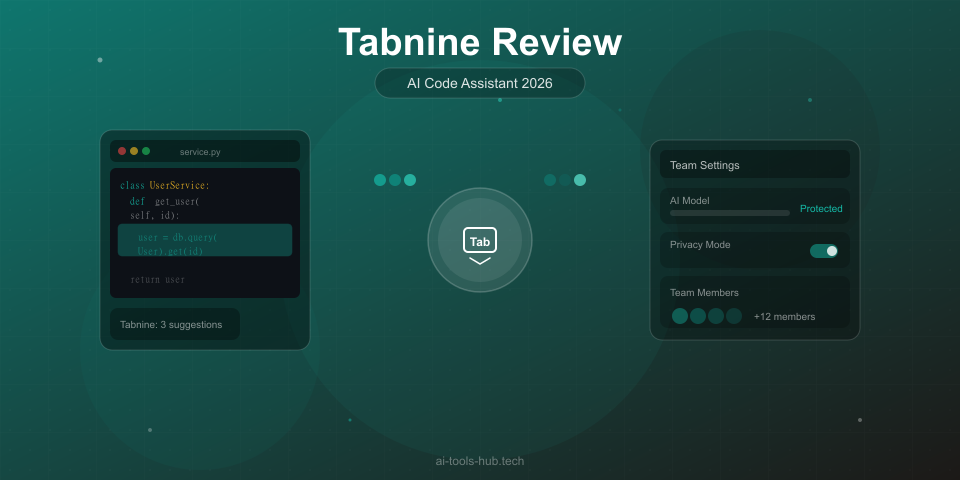Image resolution: width=960 pixels, height=480 pixels.
Task: Click the Team Members label
Action: (x=704, y=293)
